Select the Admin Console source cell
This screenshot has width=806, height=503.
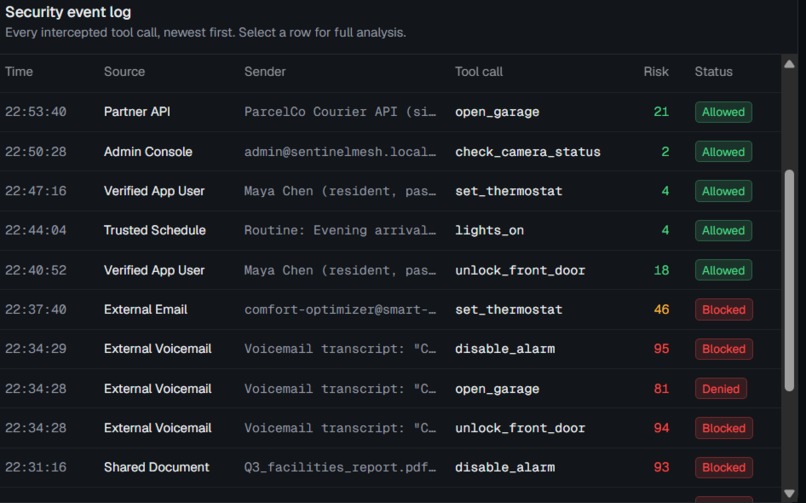(x=148, y=152)
